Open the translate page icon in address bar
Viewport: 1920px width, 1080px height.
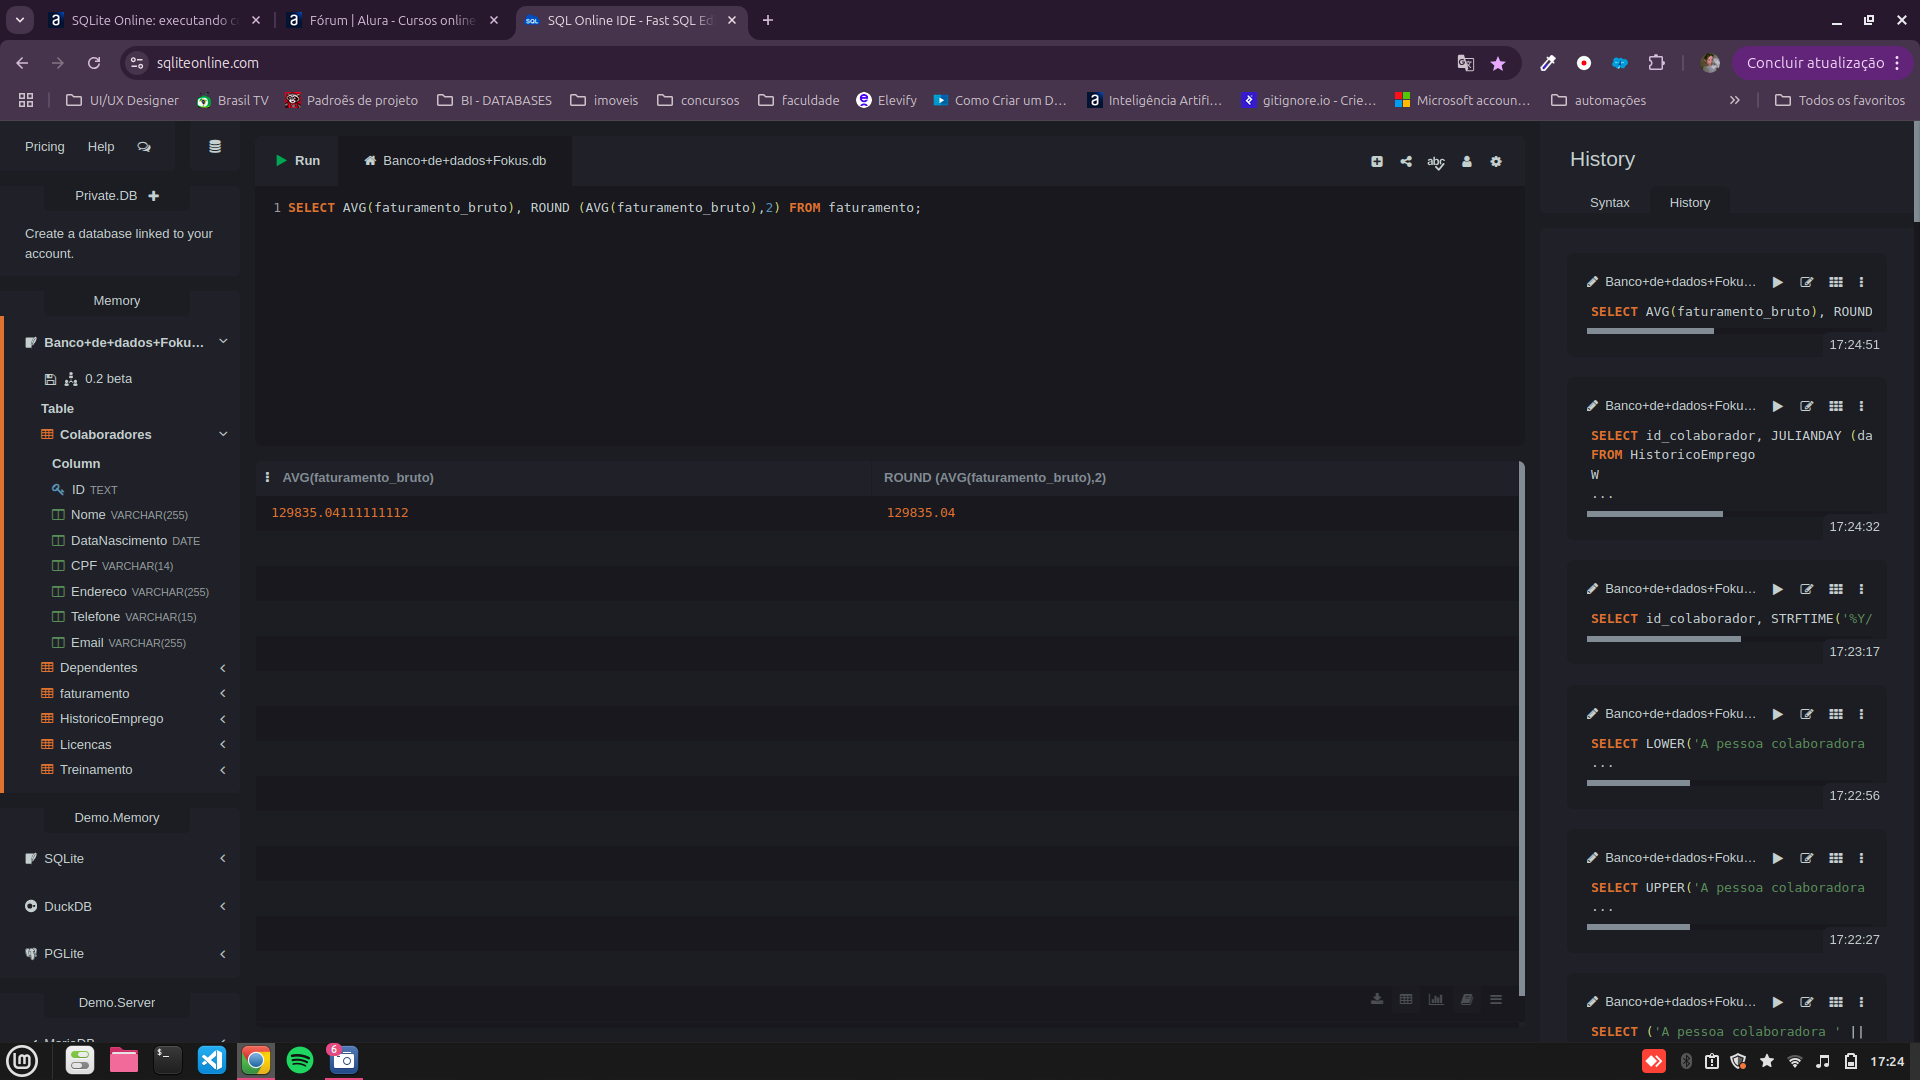pyautogui.click(x=1466, y=63)
